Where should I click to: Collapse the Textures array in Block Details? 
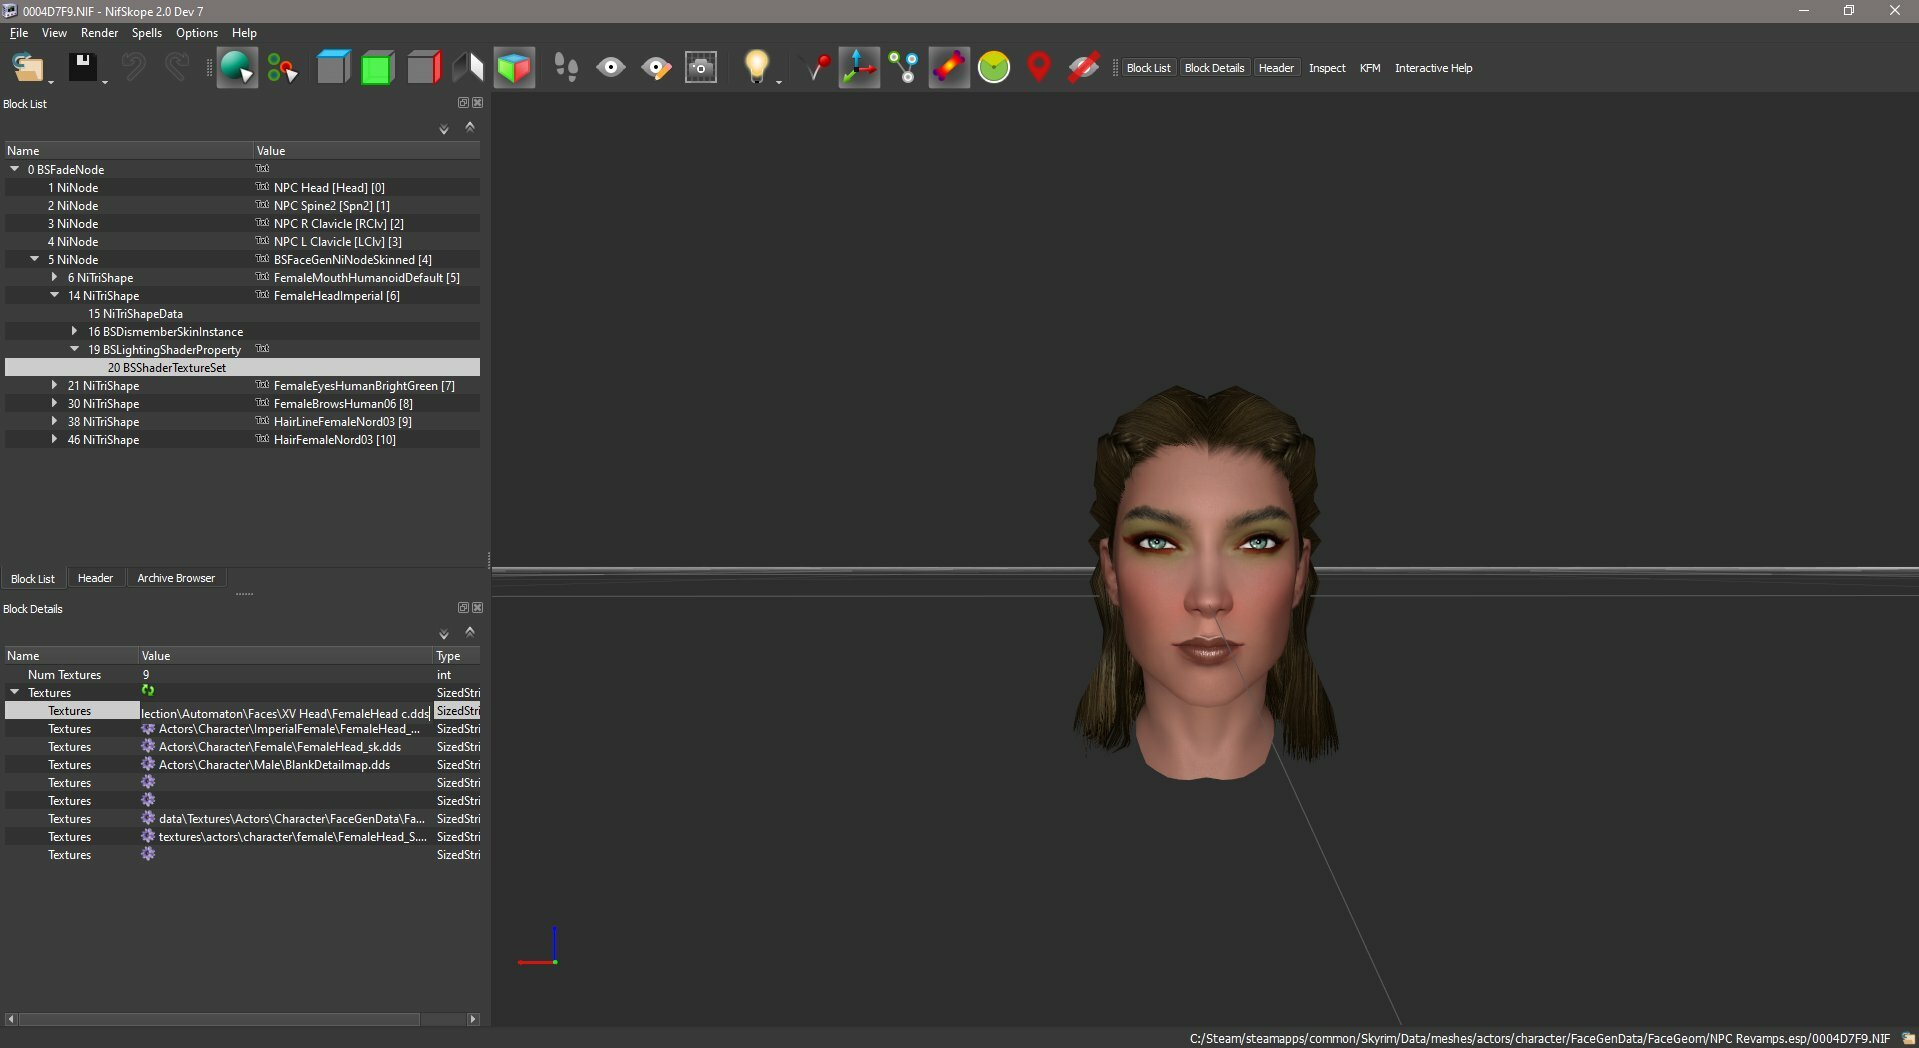click(x=15, y=692)
